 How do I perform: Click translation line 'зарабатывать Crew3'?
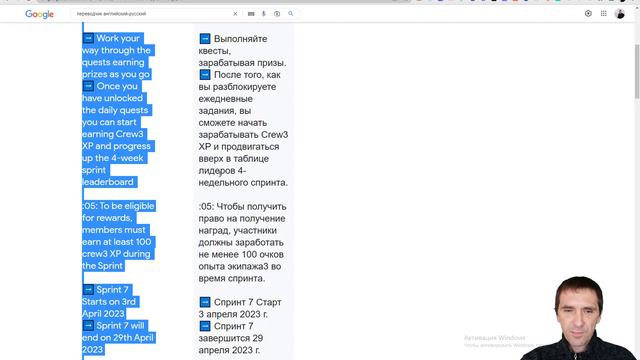point(243,135)
